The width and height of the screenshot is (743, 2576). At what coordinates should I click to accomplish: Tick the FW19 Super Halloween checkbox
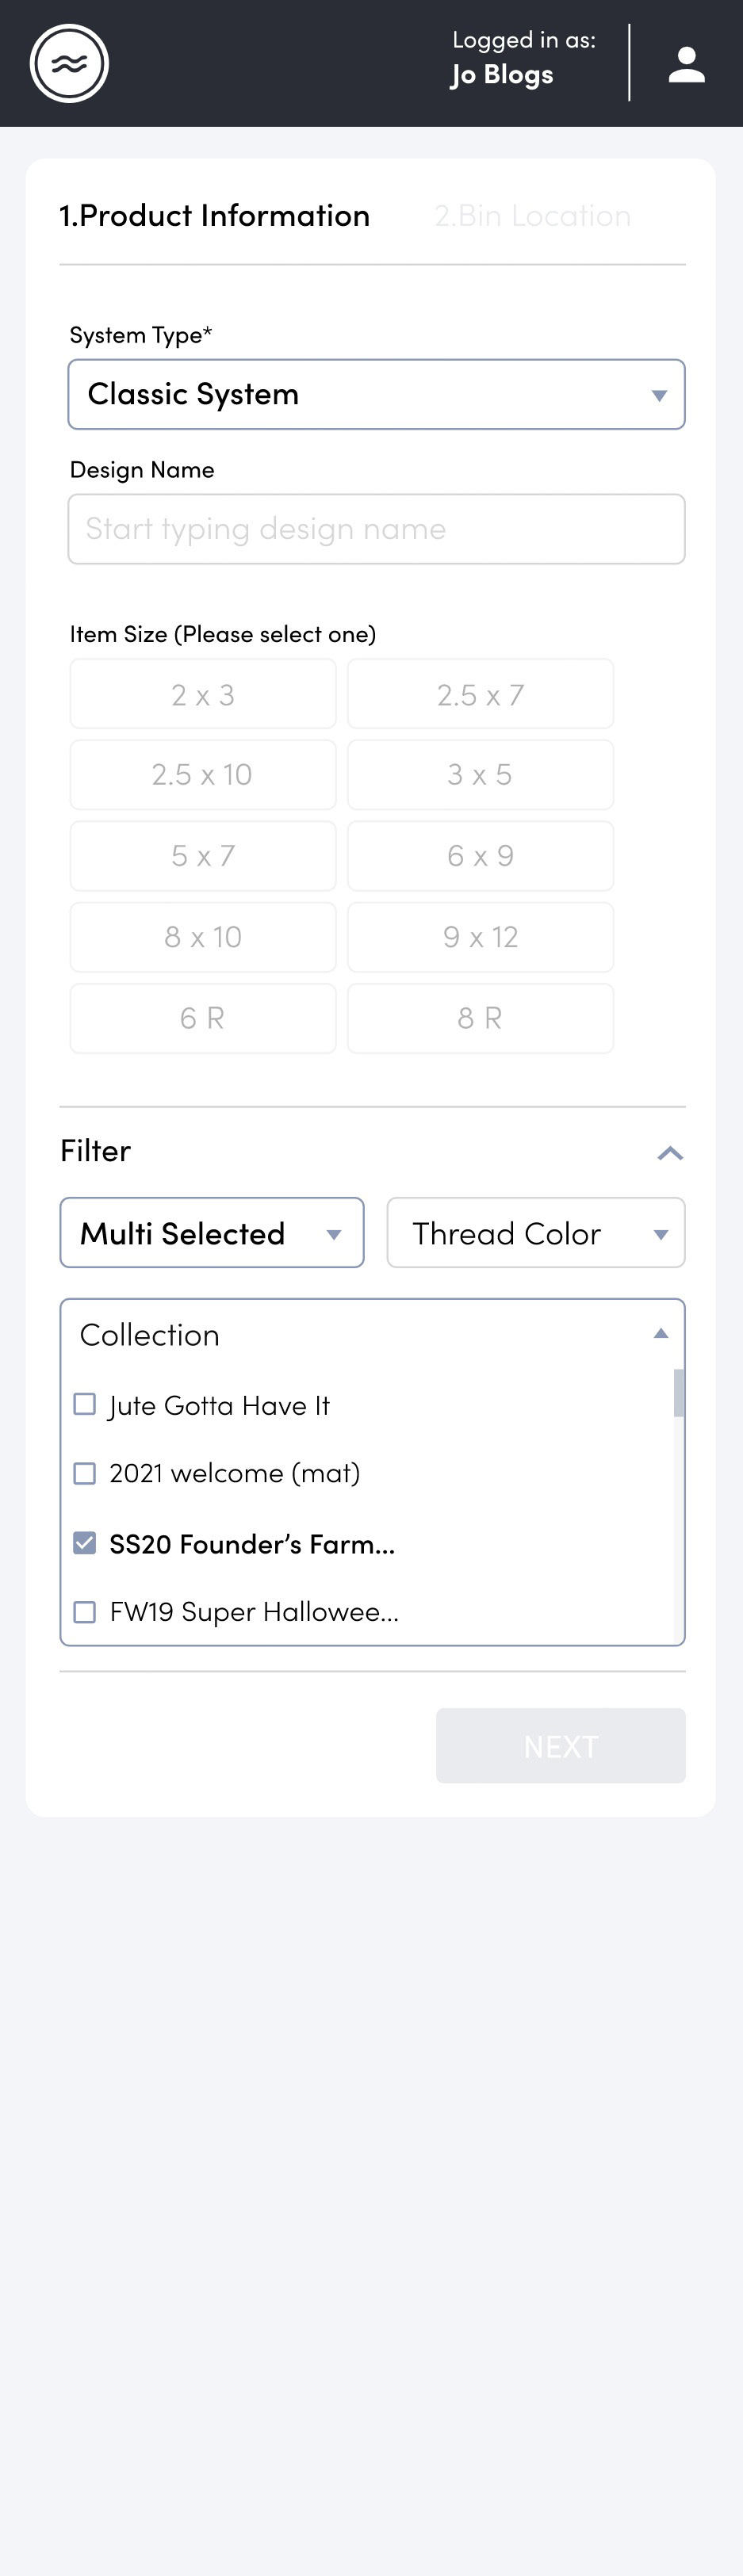[x=85, y=1612]
